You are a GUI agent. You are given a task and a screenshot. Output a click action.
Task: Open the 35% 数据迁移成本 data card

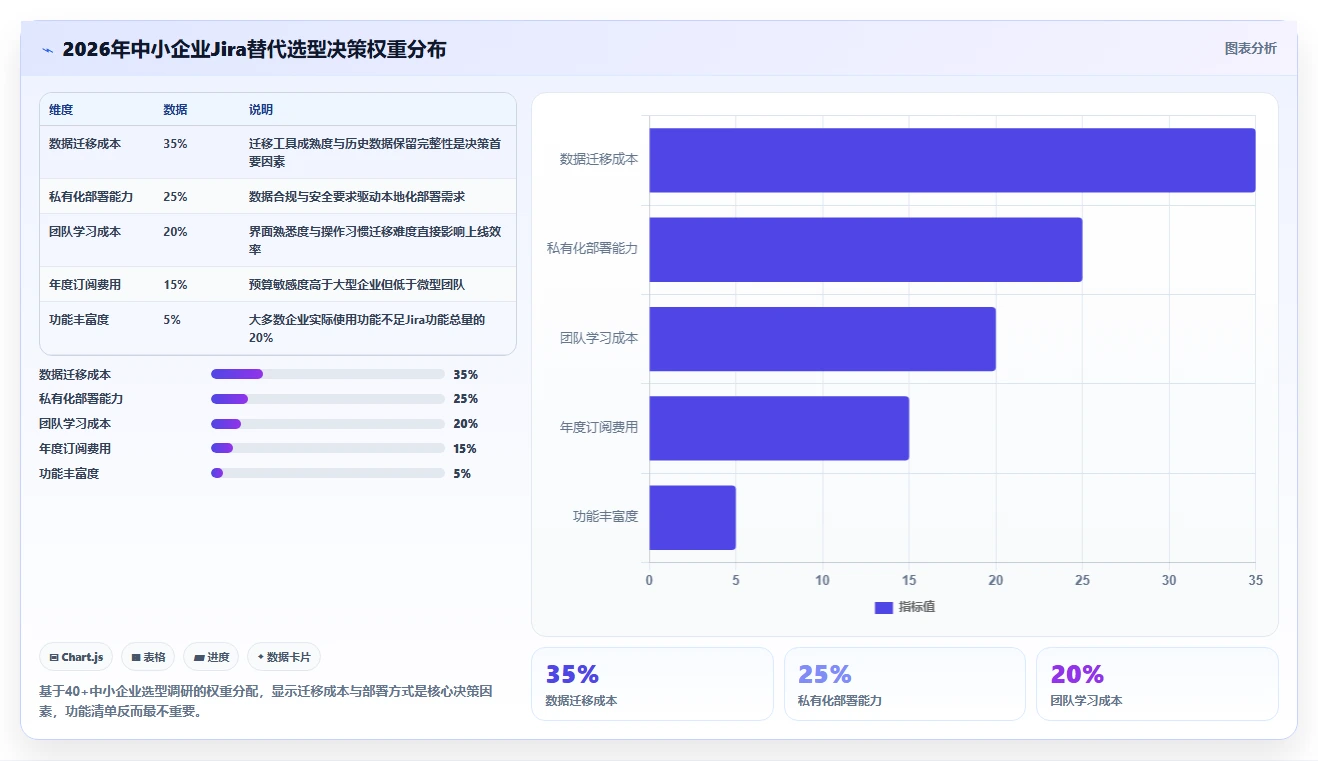click(x=652, y=684)
